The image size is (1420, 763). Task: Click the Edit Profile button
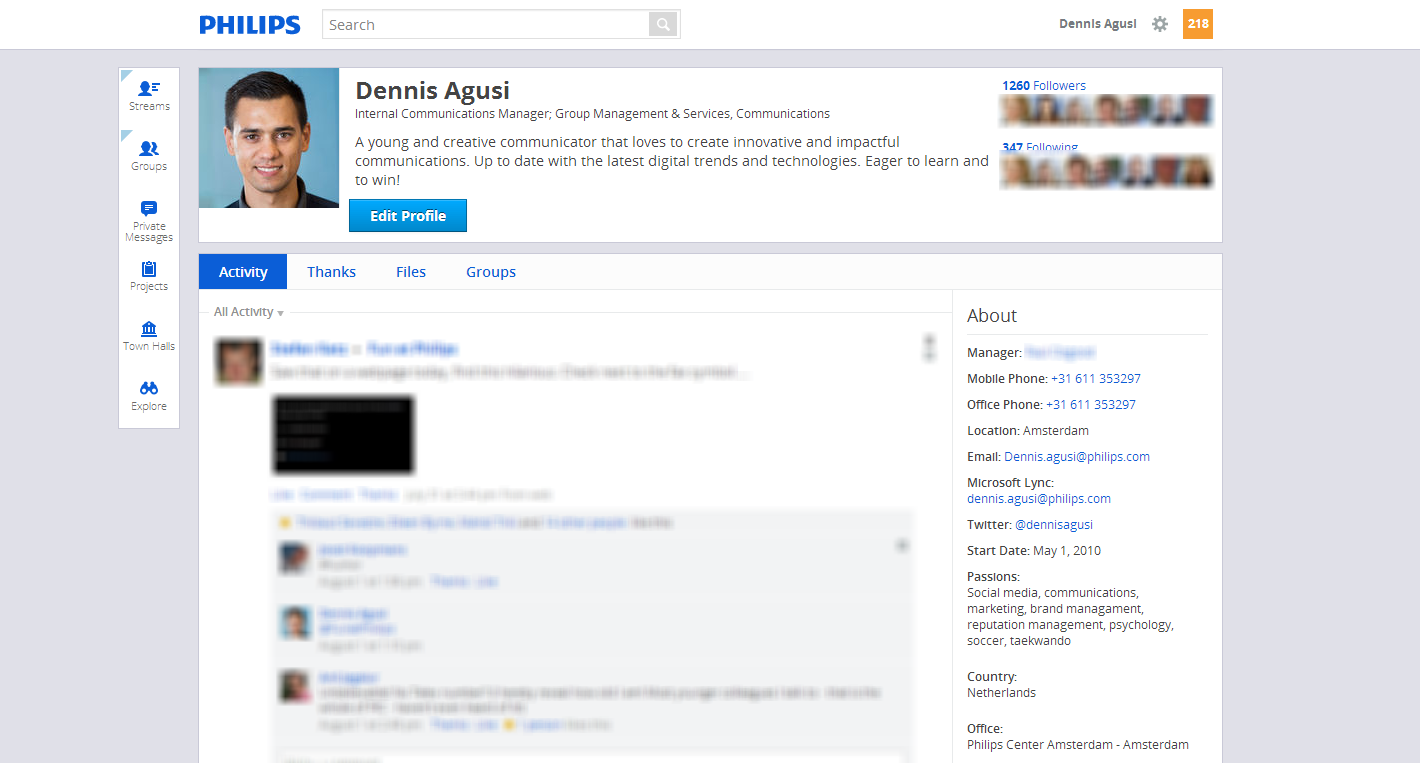pyautogui.click(x=408, y=216)
